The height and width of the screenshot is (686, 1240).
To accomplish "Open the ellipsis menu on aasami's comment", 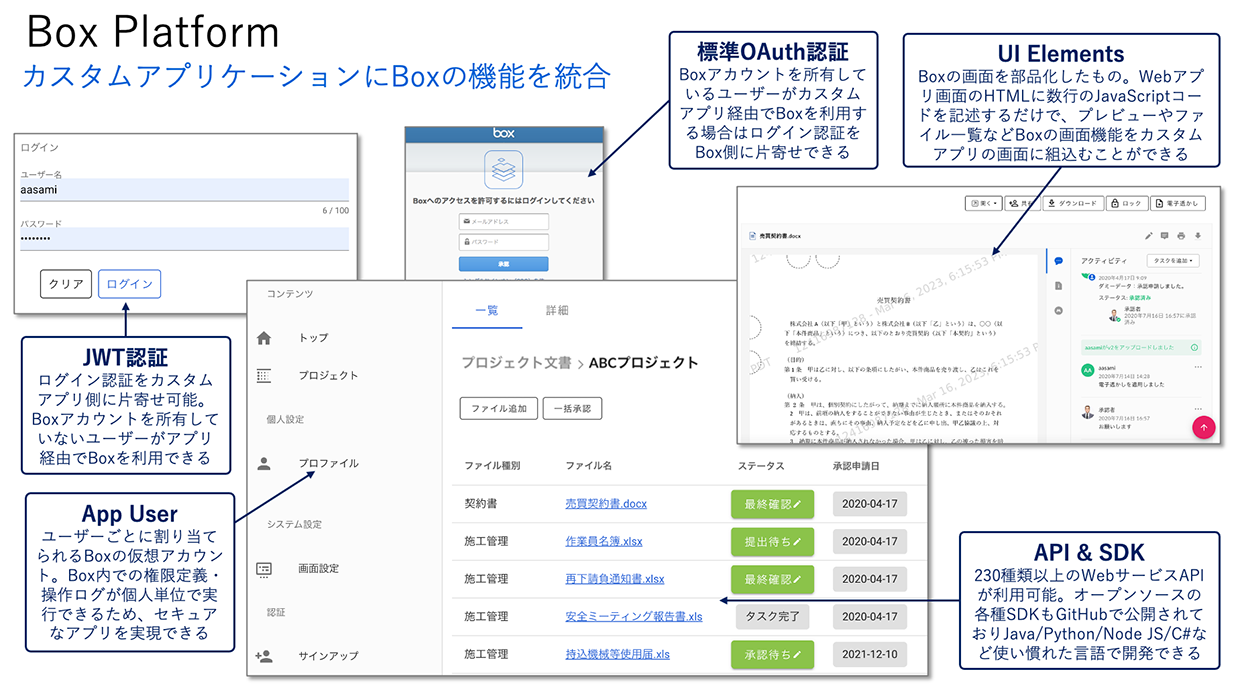I will coord(1198,367).
